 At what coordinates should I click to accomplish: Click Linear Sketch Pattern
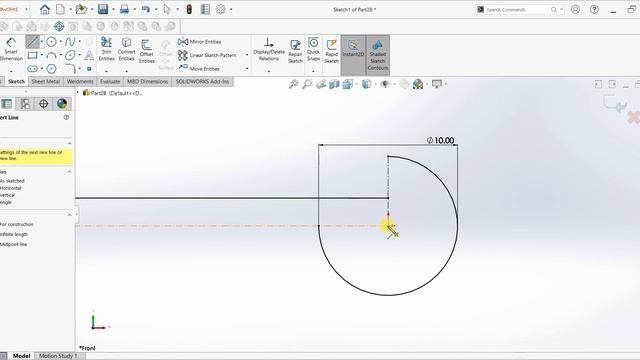(207, 55)
